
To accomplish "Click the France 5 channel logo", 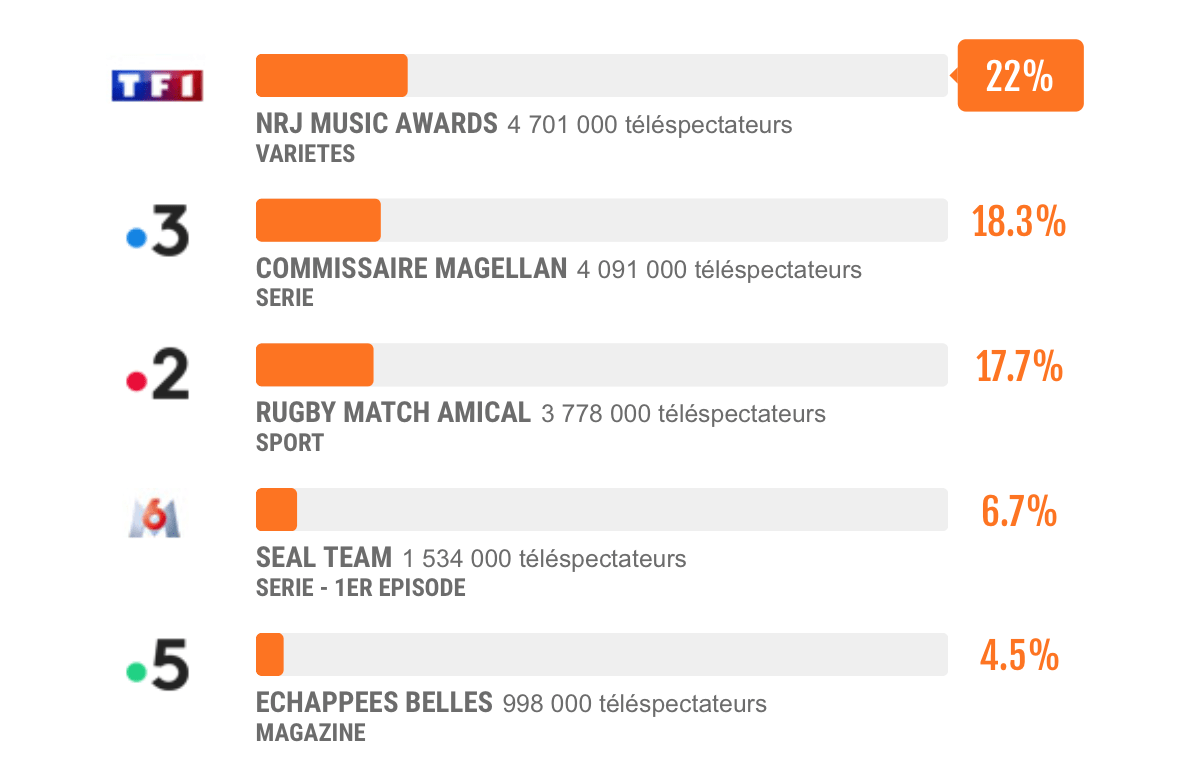I will pos(157,664).
